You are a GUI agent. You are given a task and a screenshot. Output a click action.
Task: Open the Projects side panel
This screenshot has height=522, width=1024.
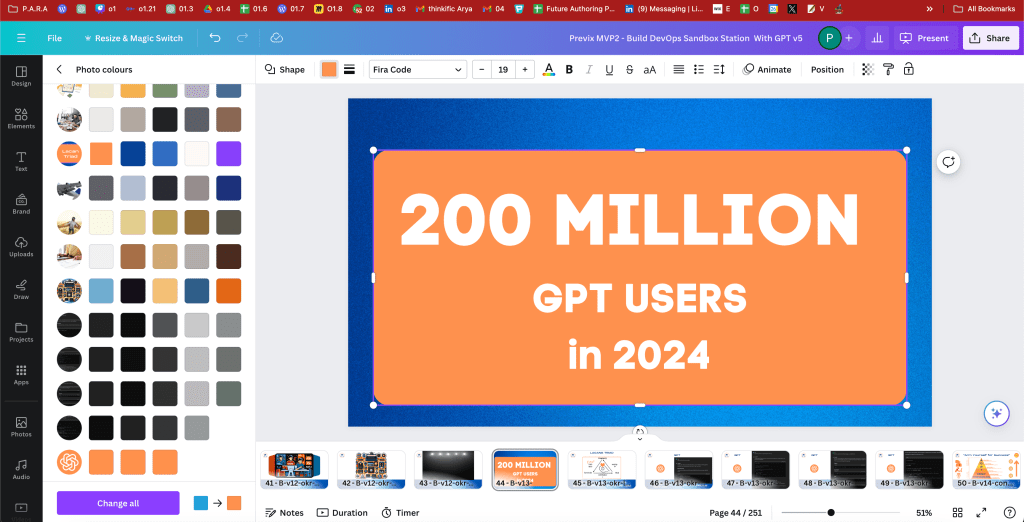click(21, 332)
